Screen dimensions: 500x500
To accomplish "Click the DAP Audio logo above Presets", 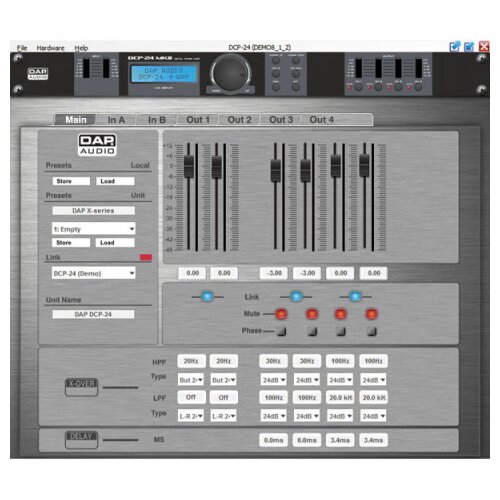I will [x=97, y=145].
